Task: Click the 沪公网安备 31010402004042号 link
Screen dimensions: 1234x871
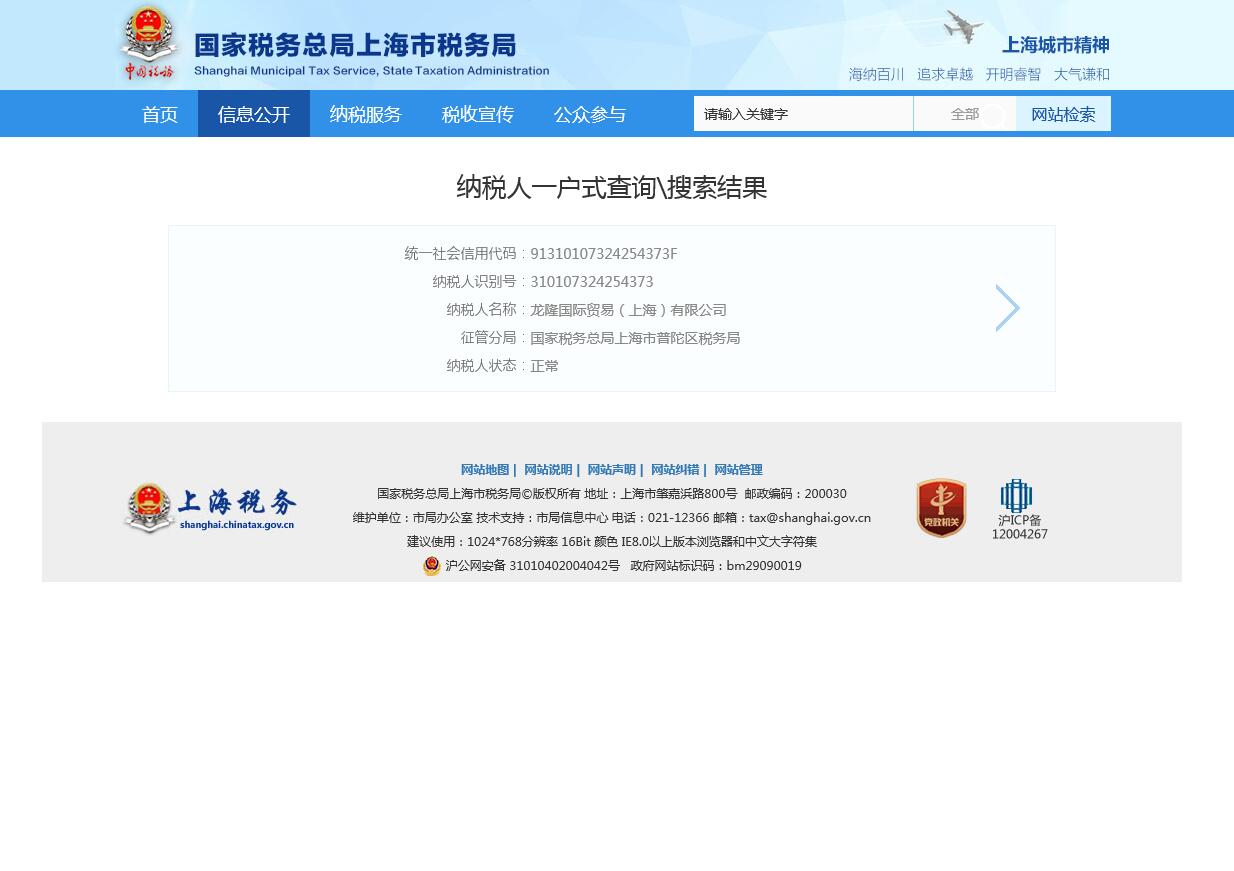Action: [x=532, y=566]
